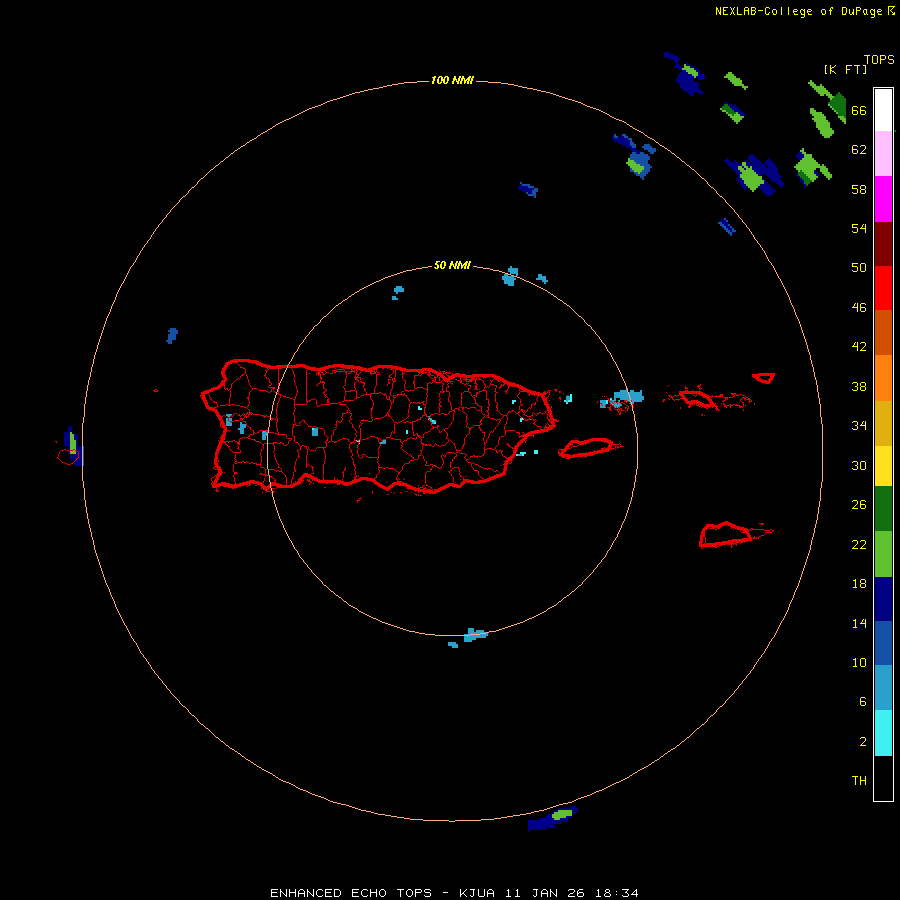Click the light pink legend swatch

click(x=883, y=154)
